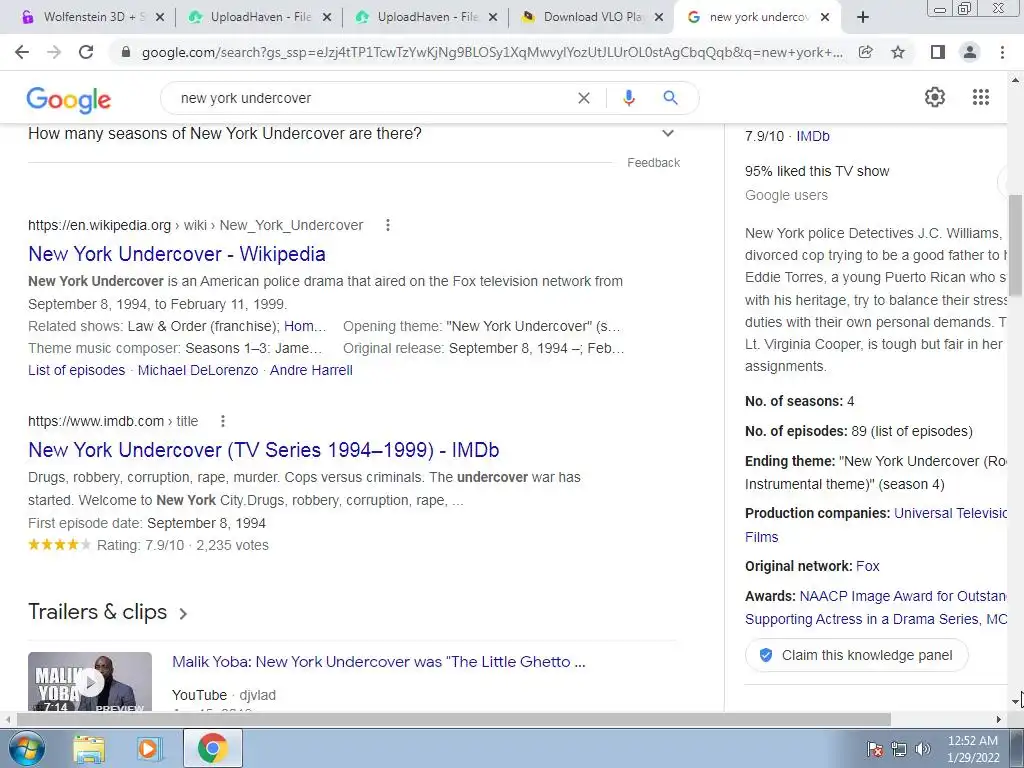Expand How many seasons question

pos(667,133)
